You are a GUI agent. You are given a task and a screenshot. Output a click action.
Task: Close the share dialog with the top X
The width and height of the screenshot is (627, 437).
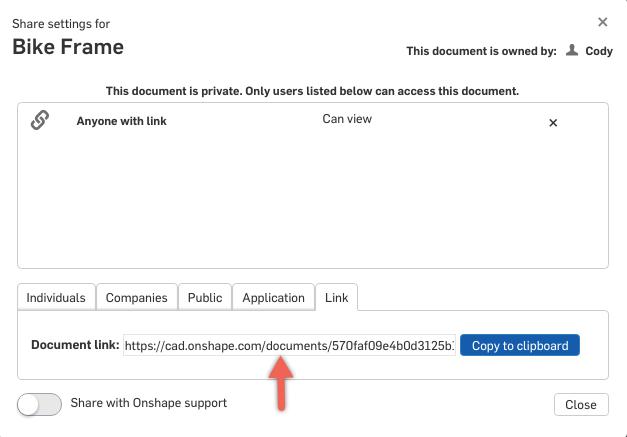point(602,22)
